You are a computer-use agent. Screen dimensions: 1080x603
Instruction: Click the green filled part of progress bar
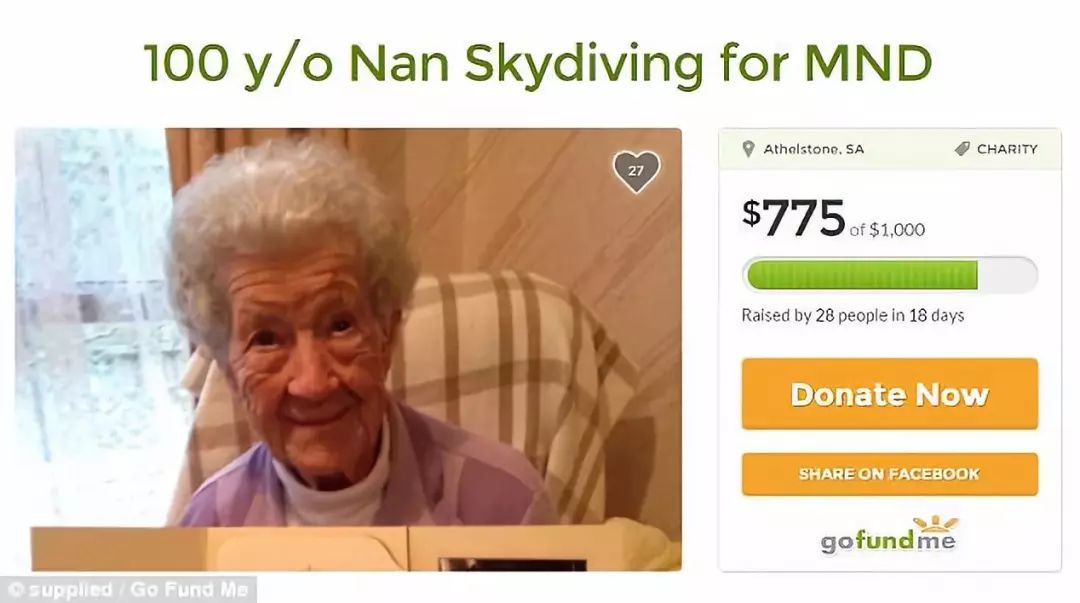862,275
